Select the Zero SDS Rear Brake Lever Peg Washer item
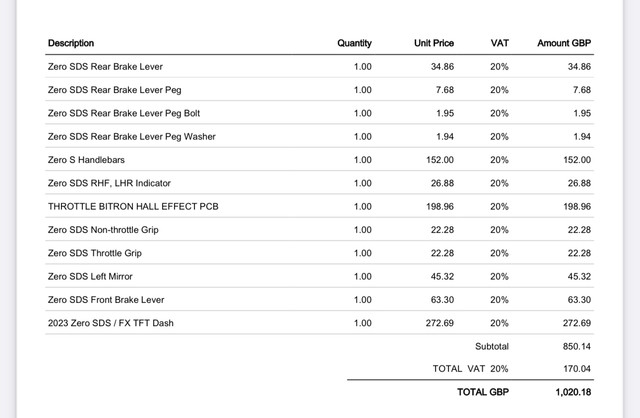Viewport: 640px width, 418px height. pyautogui.click(x=131, y=136)
